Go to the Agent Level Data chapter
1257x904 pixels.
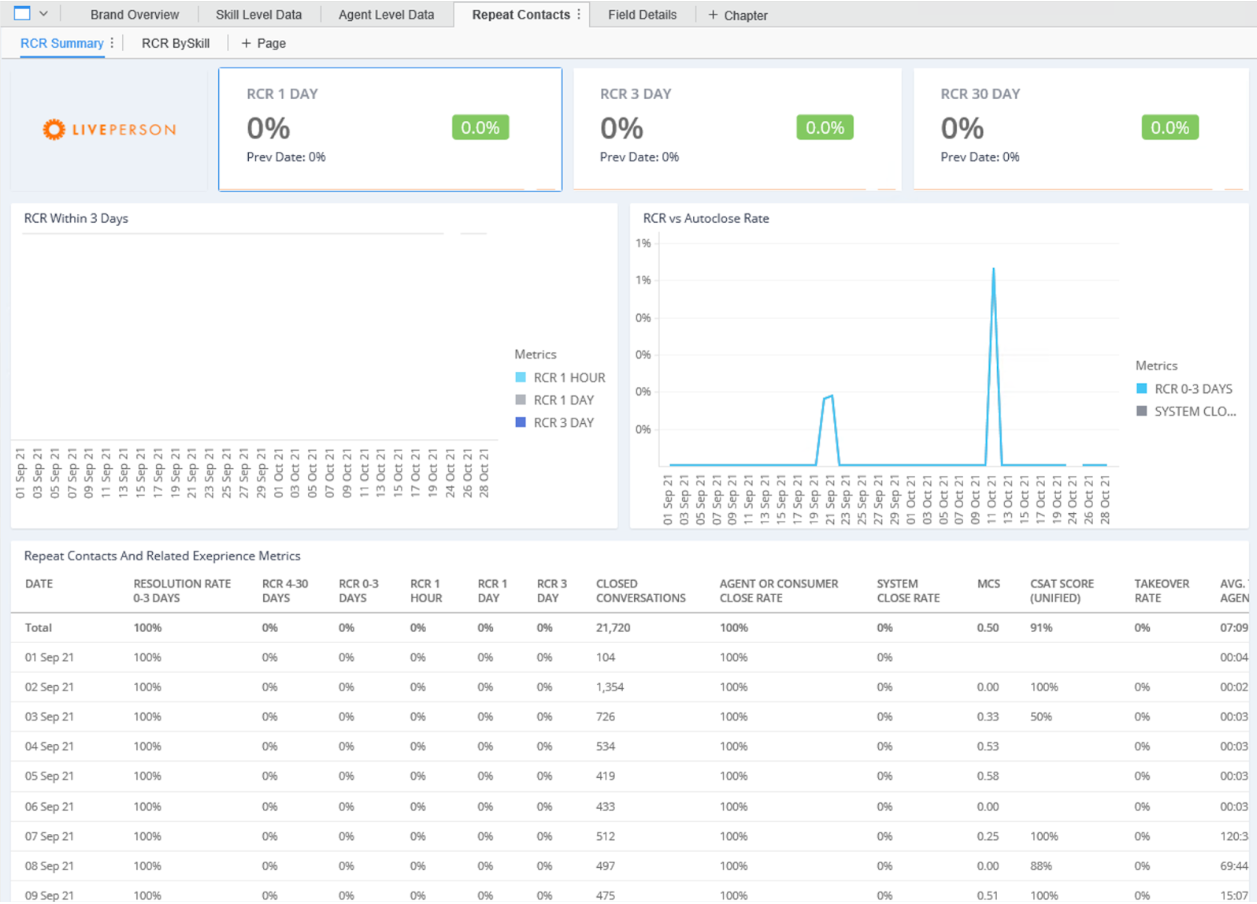pos(386,15)
